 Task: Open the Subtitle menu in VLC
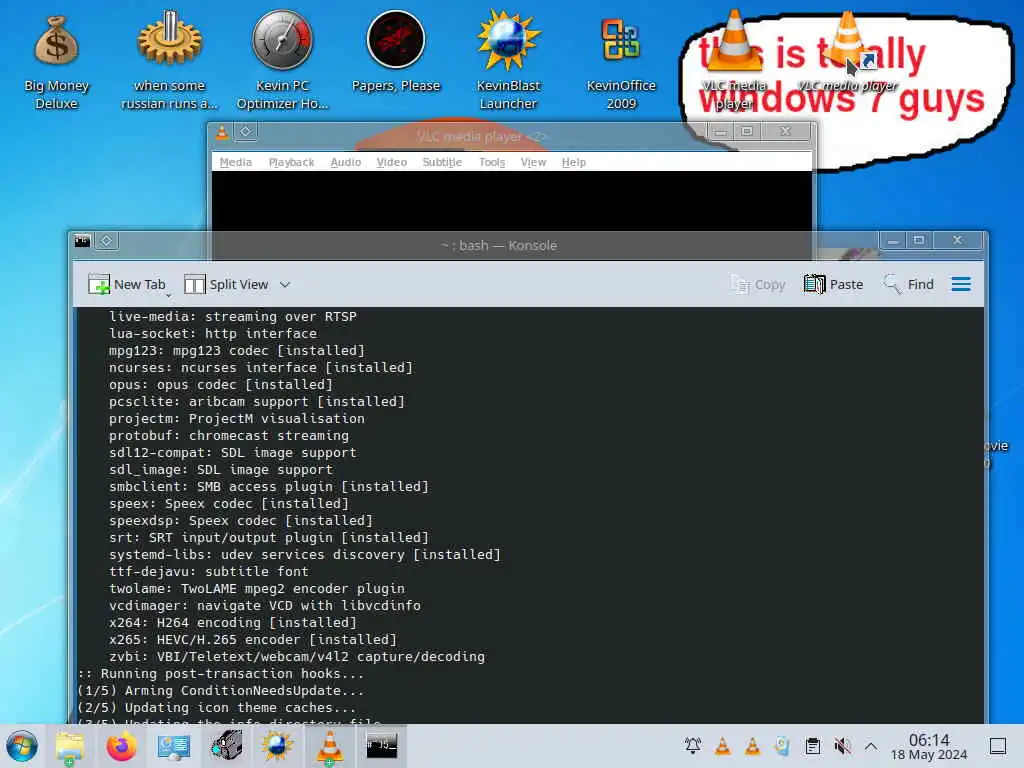point(442,162)
